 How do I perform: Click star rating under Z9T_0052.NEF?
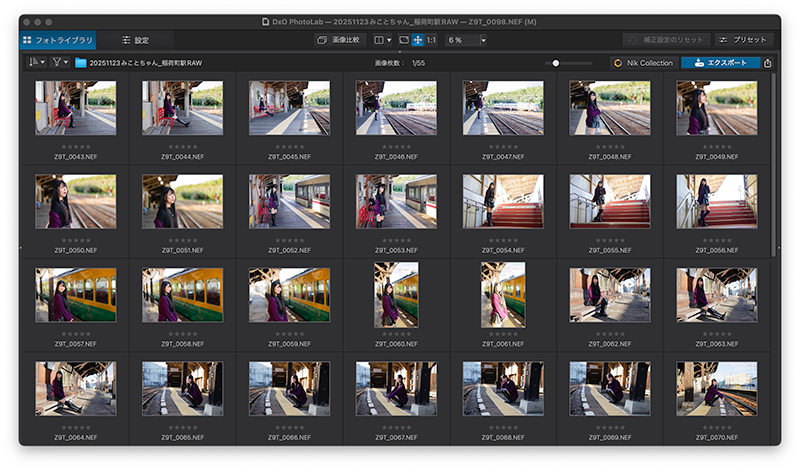pos(289,240)
